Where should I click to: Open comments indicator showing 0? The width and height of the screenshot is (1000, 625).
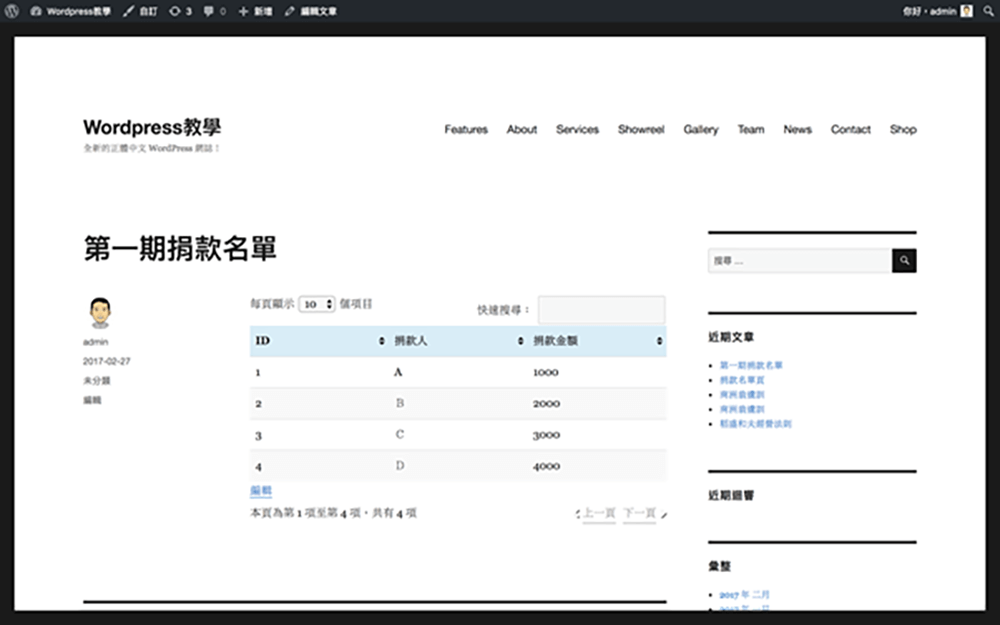214,11
